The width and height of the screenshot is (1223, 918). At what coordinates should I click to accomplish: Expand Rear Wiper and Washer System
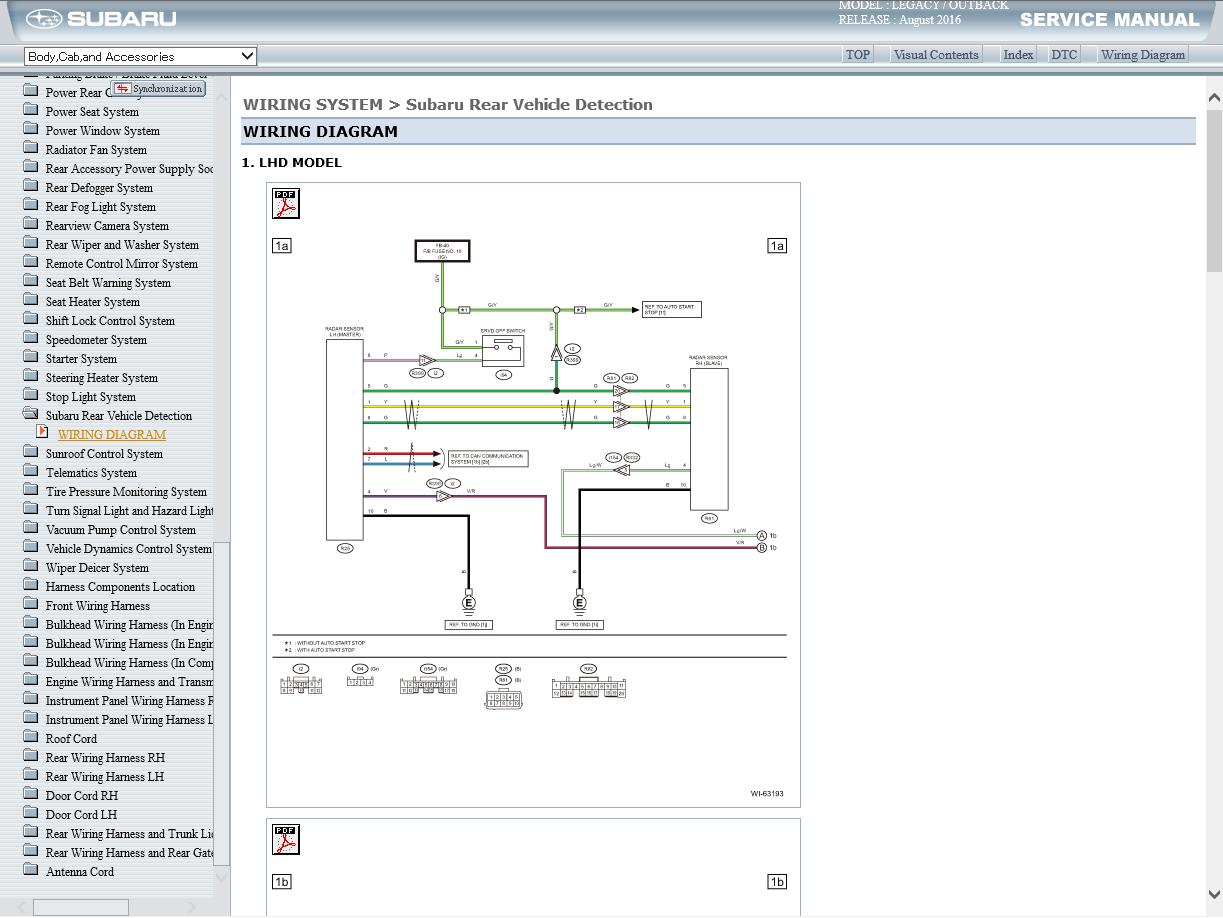point(122,245)
